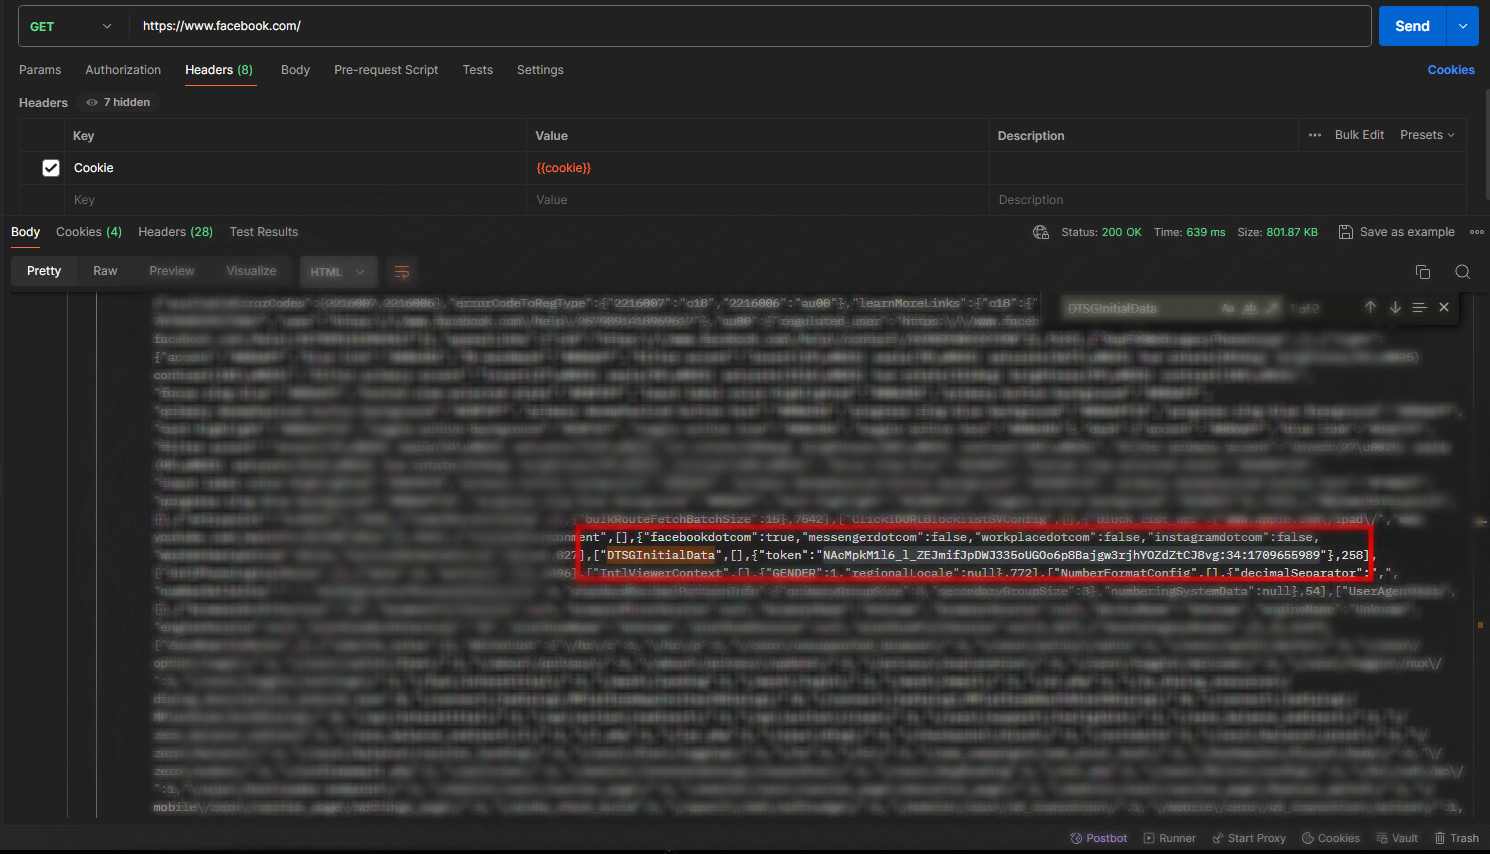Viewport: 1490px width, 854px height.
Task: Copy the response body with copy icon
Action: (1423, 272)
